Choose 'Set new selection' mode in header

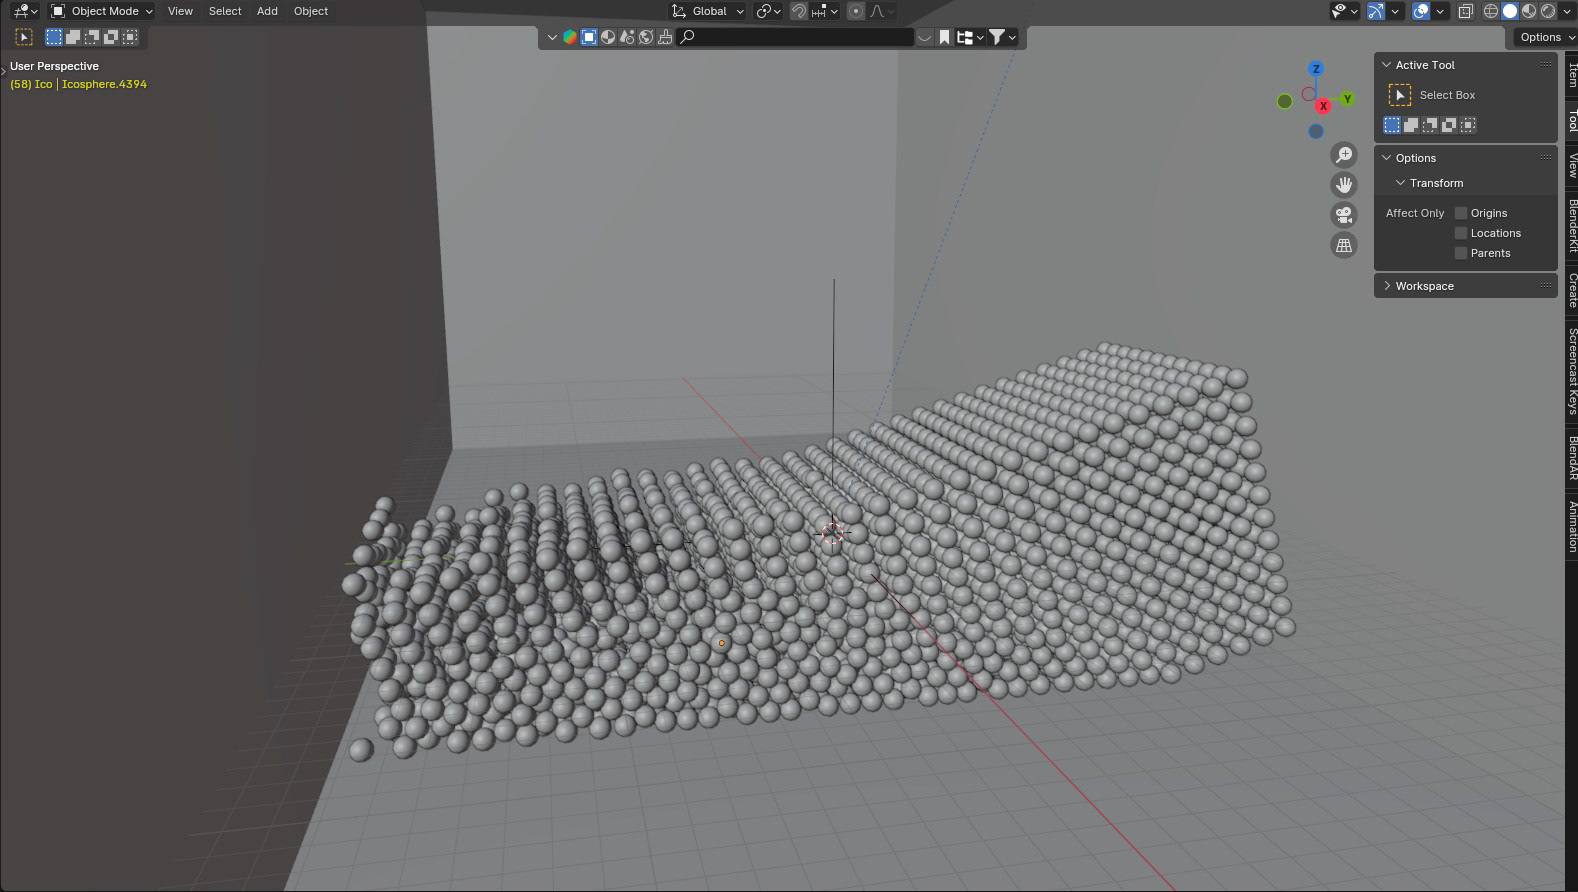[x=54, y=37]
